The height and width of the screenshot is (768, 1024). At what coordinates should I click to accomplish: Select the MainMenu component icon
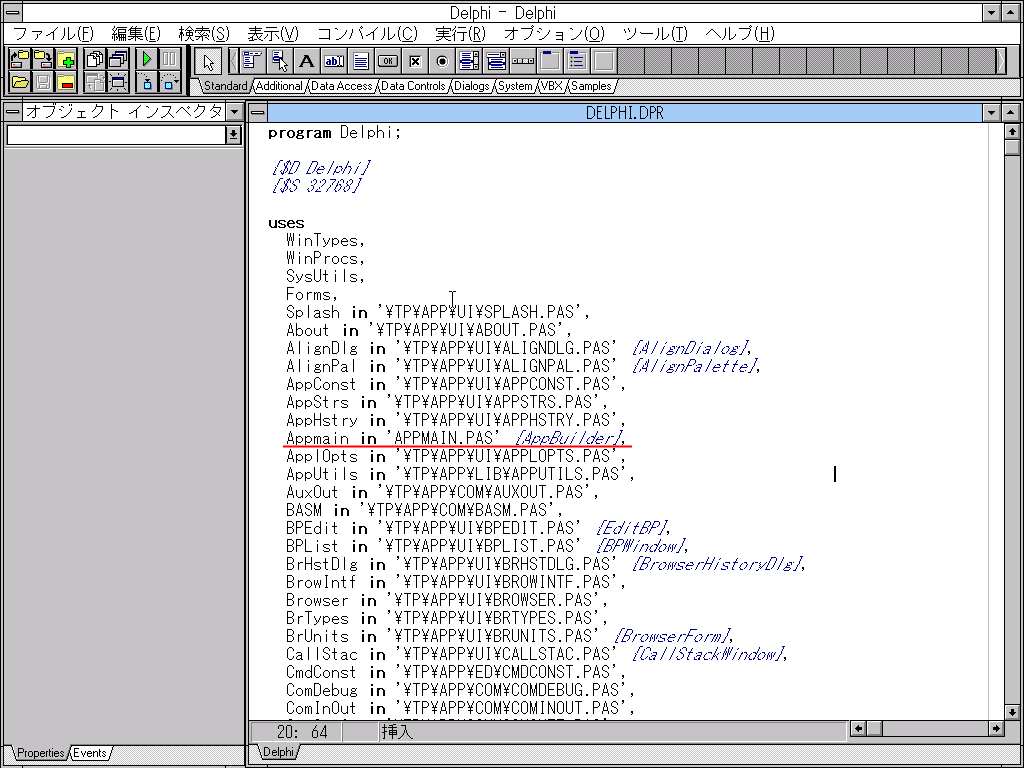pos(252,61)
